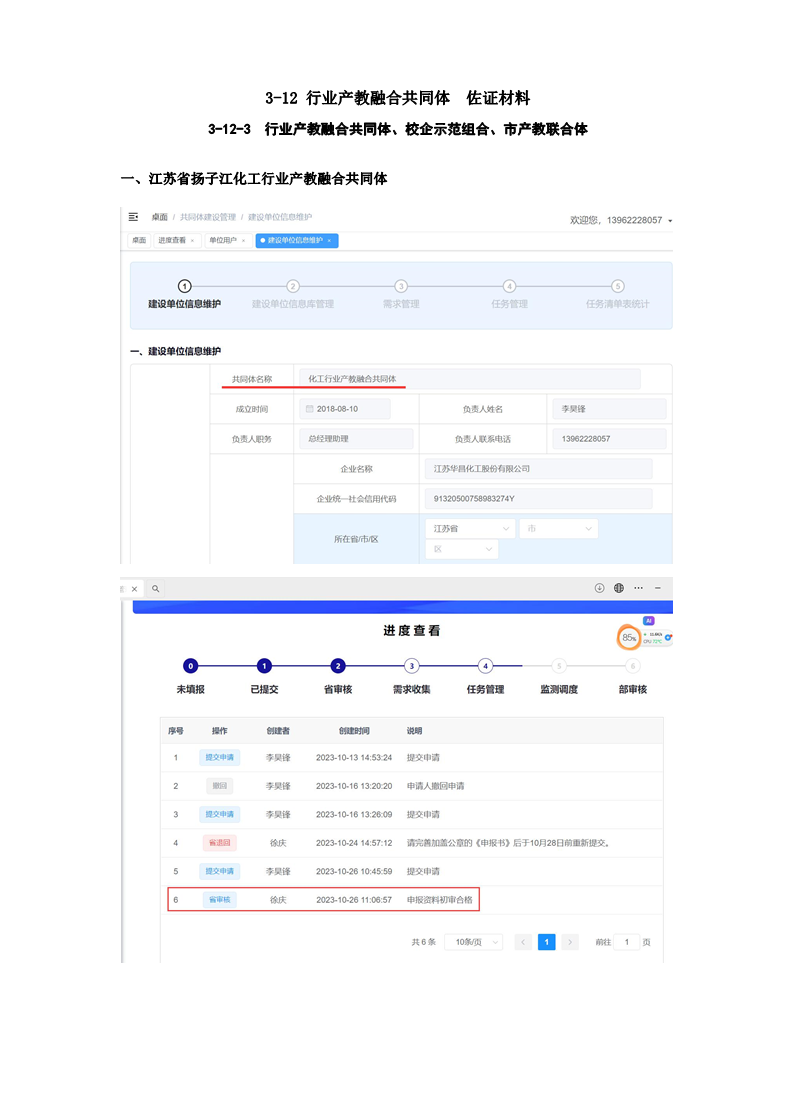Screen dimensions: 794x1108
Task: Click the 85% orange performance circle
Action: pos(629,637)
